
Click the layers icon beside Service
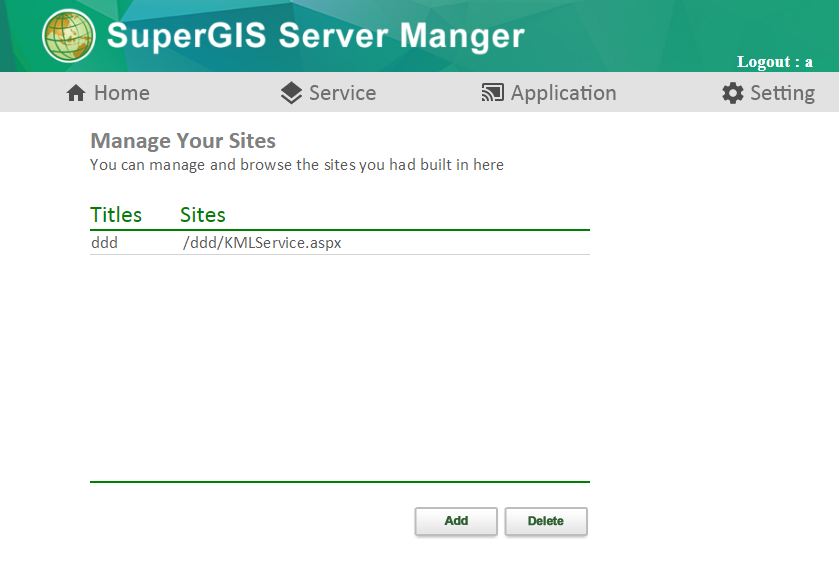click(291, 93)
